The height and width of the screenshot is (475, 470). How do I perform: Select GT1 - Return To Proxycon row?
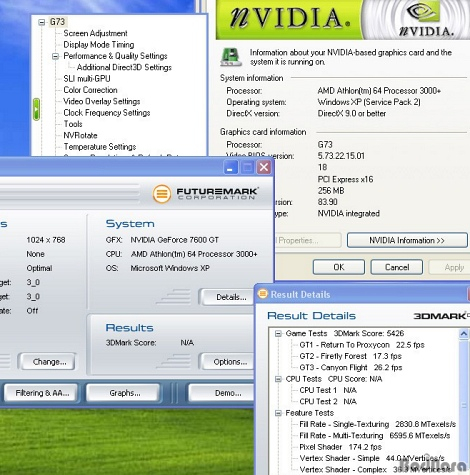coord(362,345)
